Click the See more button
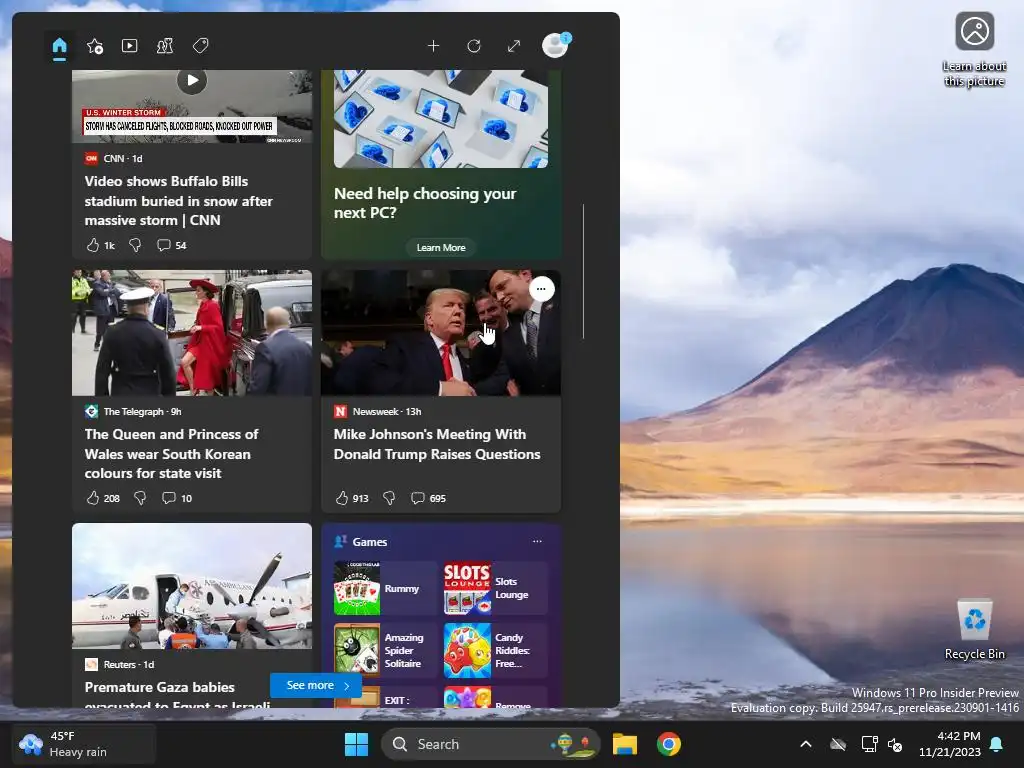The height and width of the screenshot is (768, 1024). point(315,685)
